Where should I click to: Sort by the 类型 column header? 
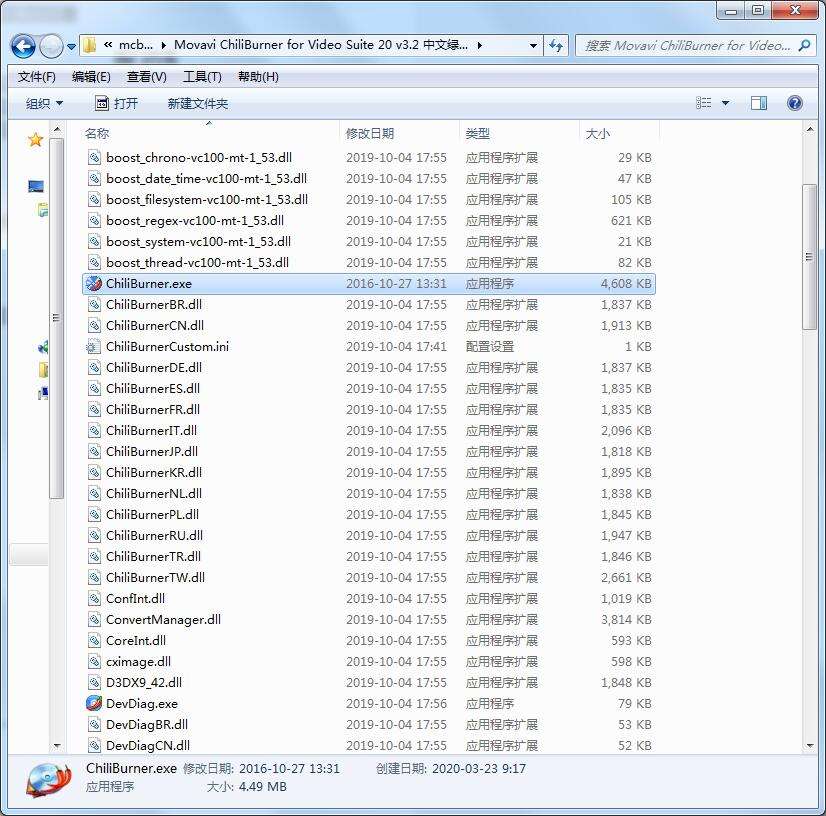(x=478, y=134)
